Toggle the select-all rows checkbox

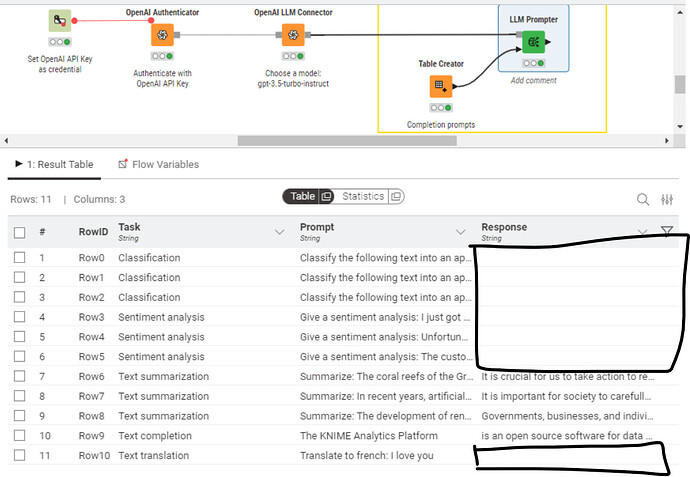coord(19,232)
